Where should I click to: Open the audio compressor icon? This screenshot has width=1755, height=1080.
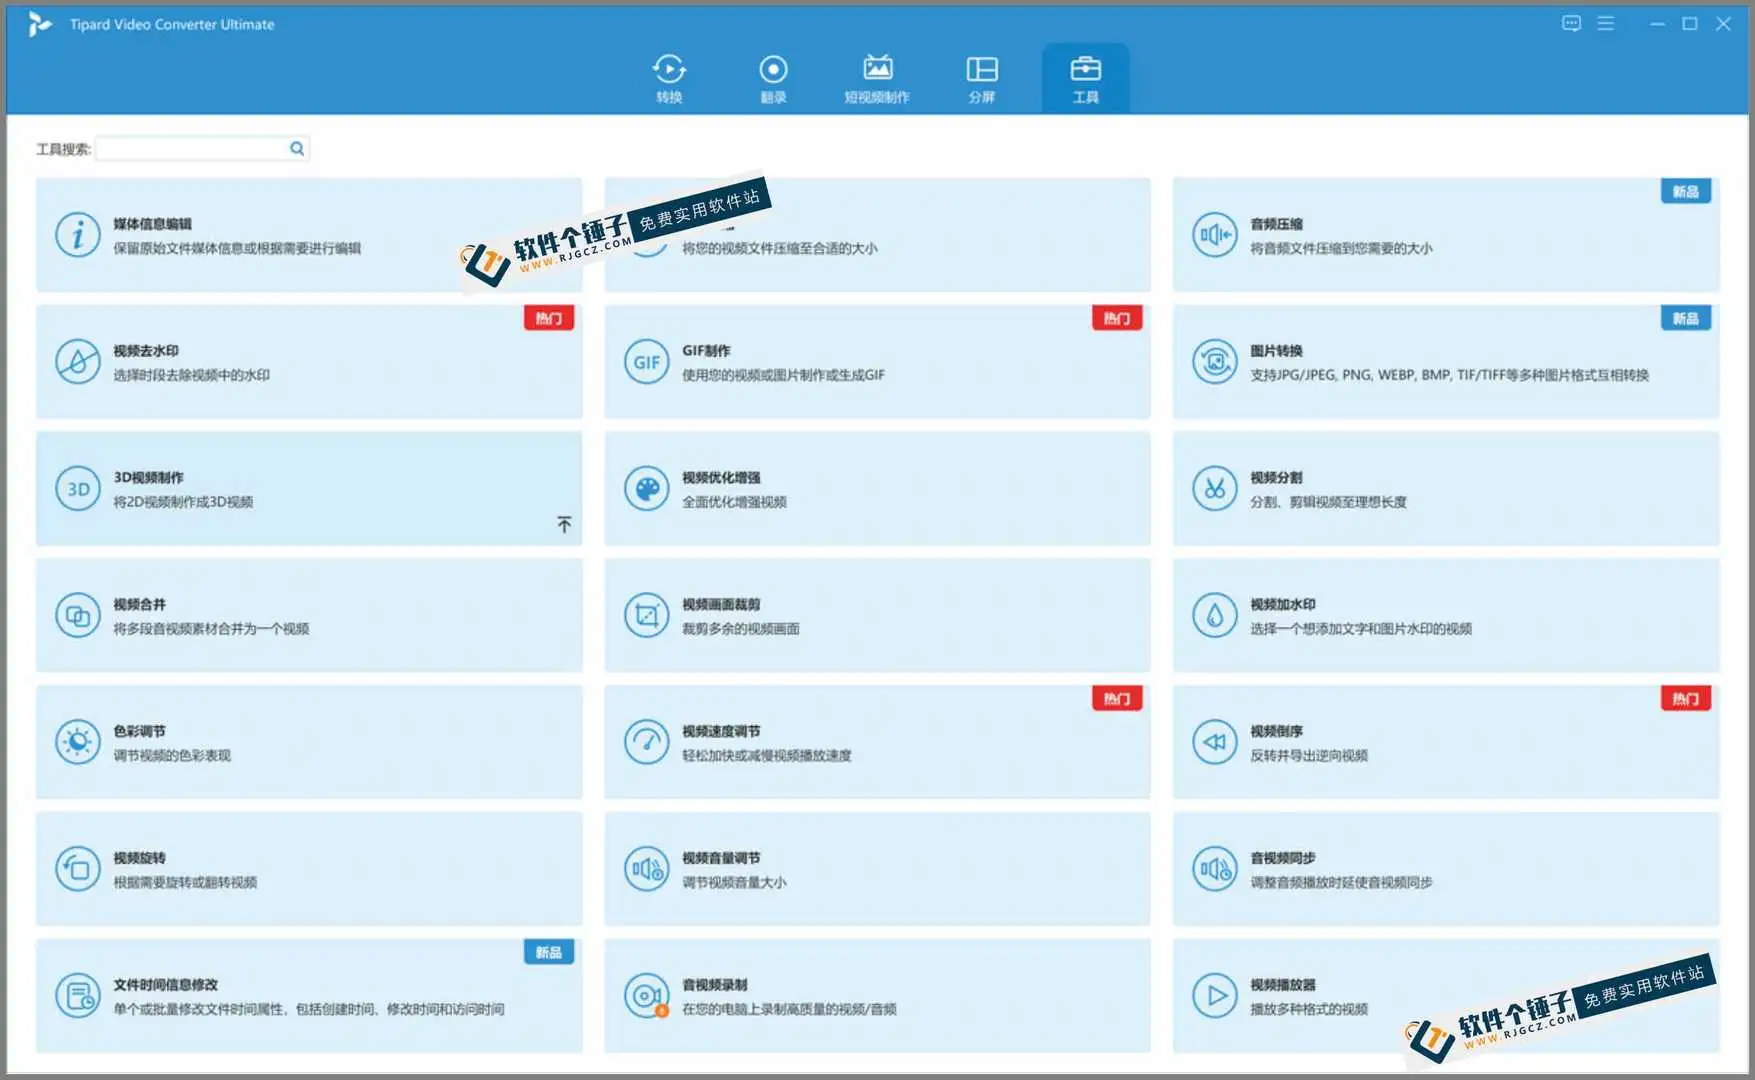[1214, 235]
